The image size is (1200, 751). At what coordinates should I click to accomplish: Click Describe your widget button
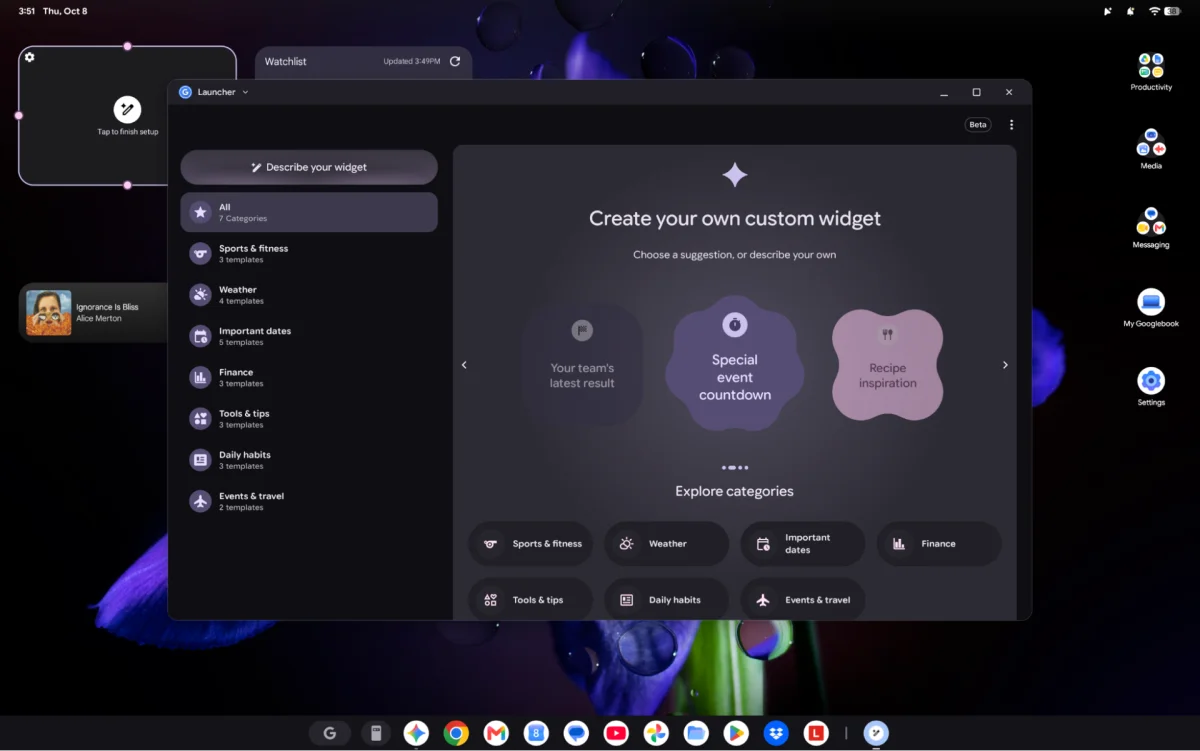(x=309, y=167)
